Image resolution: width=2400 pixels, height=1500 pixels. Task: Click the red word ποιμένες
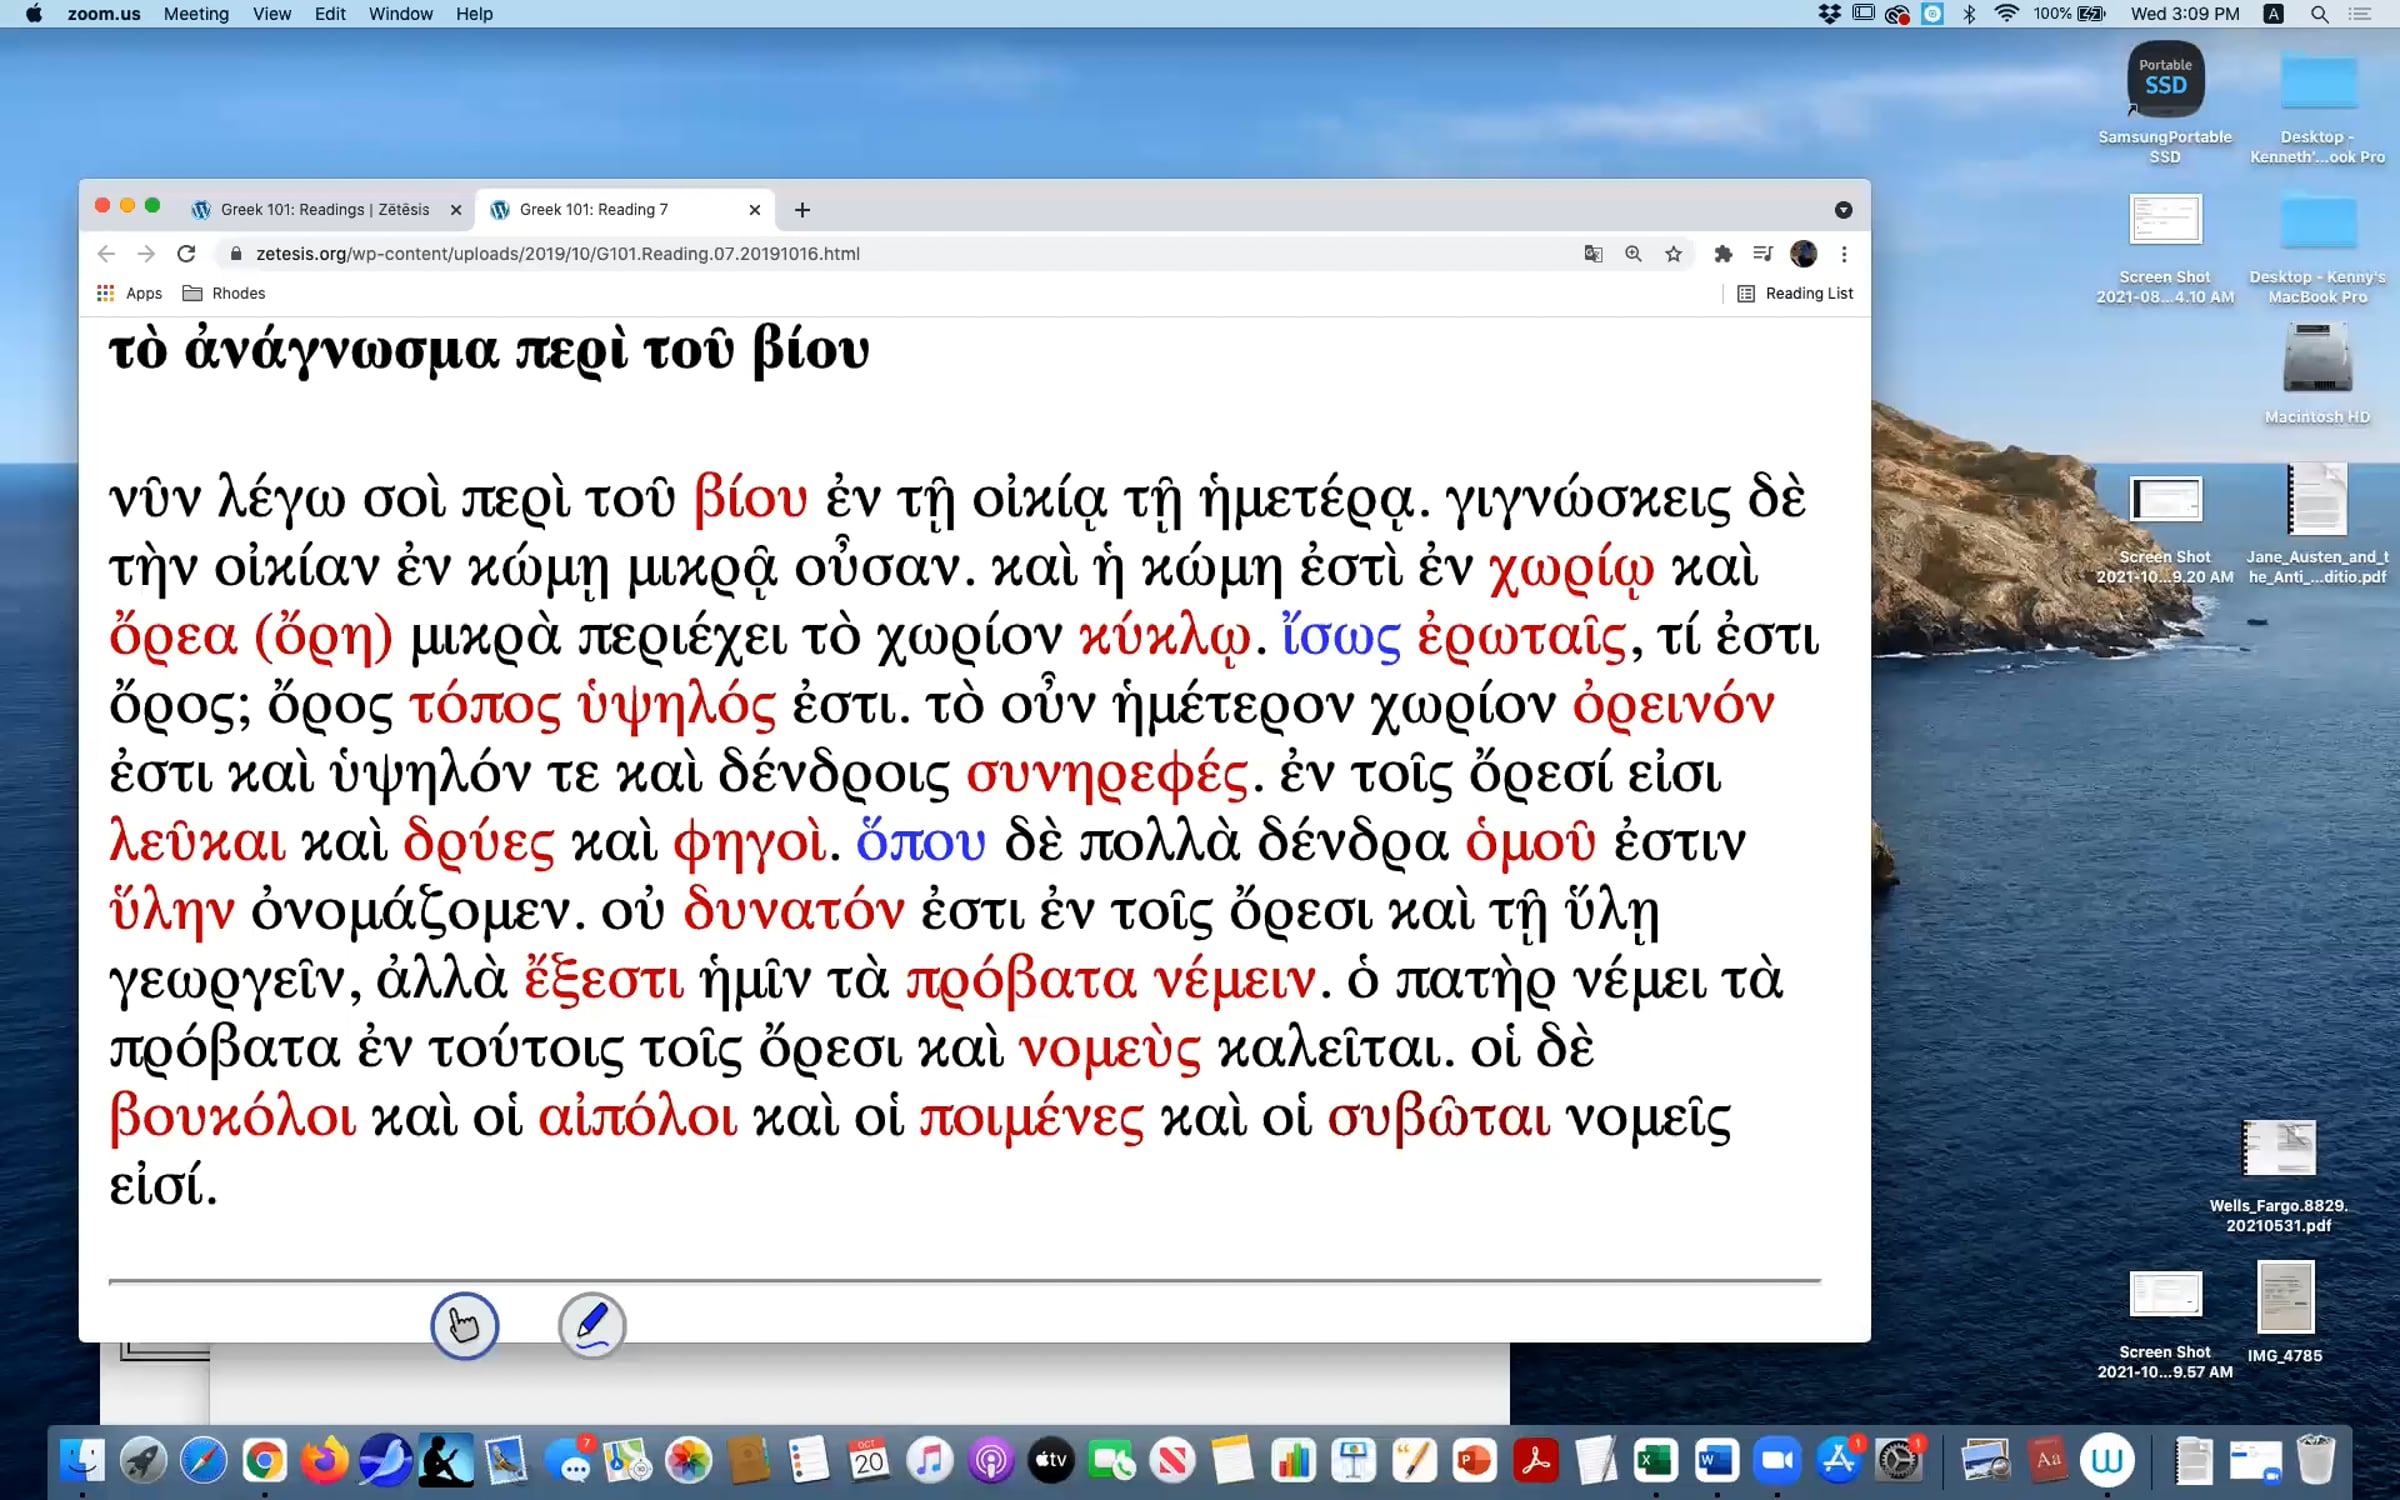[1031, 1118]
